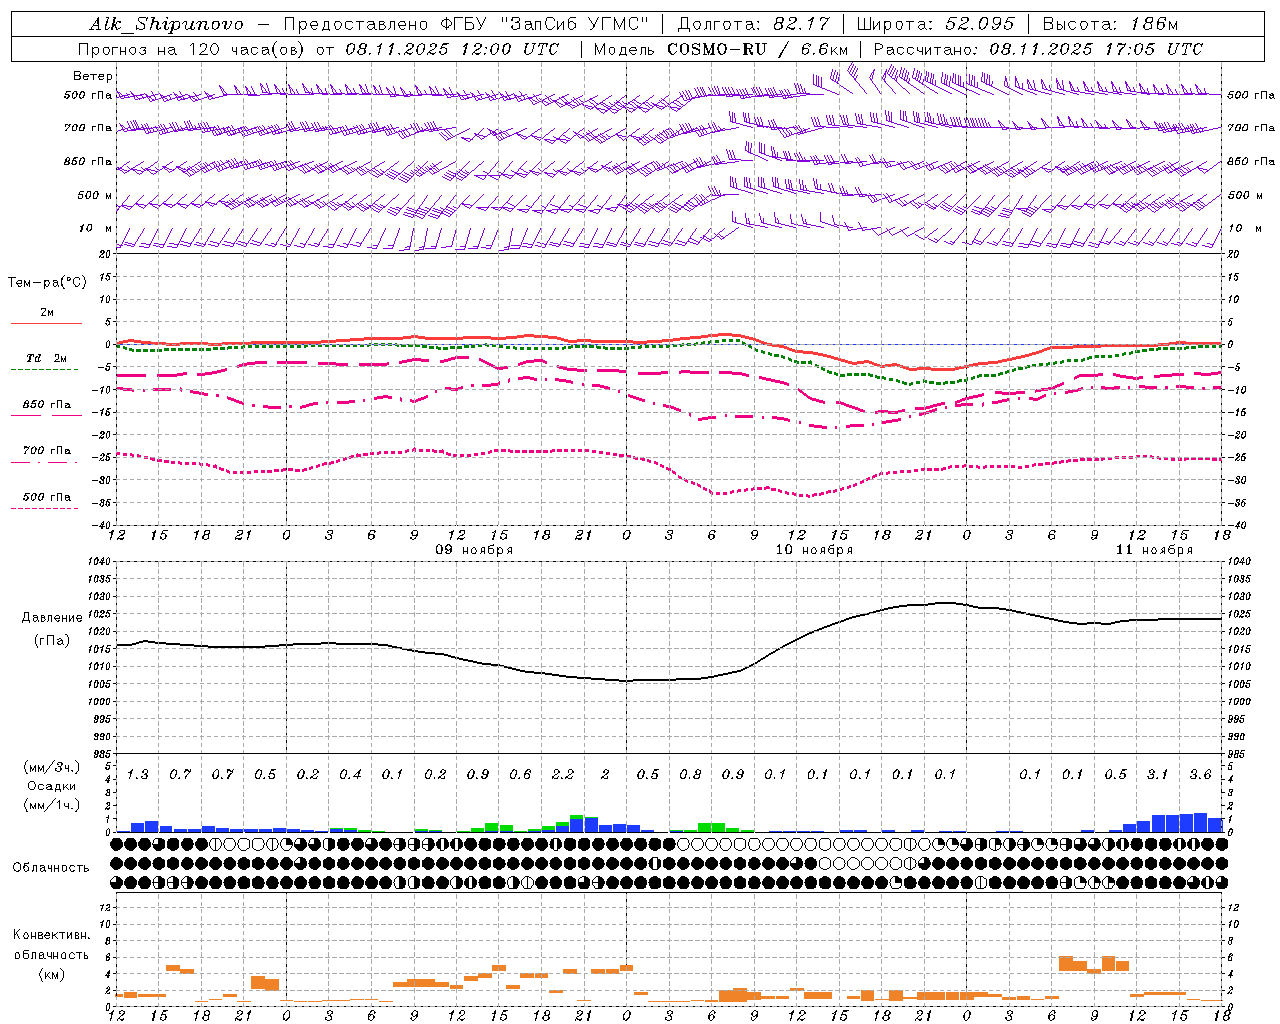The width and height of the screenshot is (1280, 1024).
Task: Click the precipitation value "1.3"
Action: tap(137, 774)
